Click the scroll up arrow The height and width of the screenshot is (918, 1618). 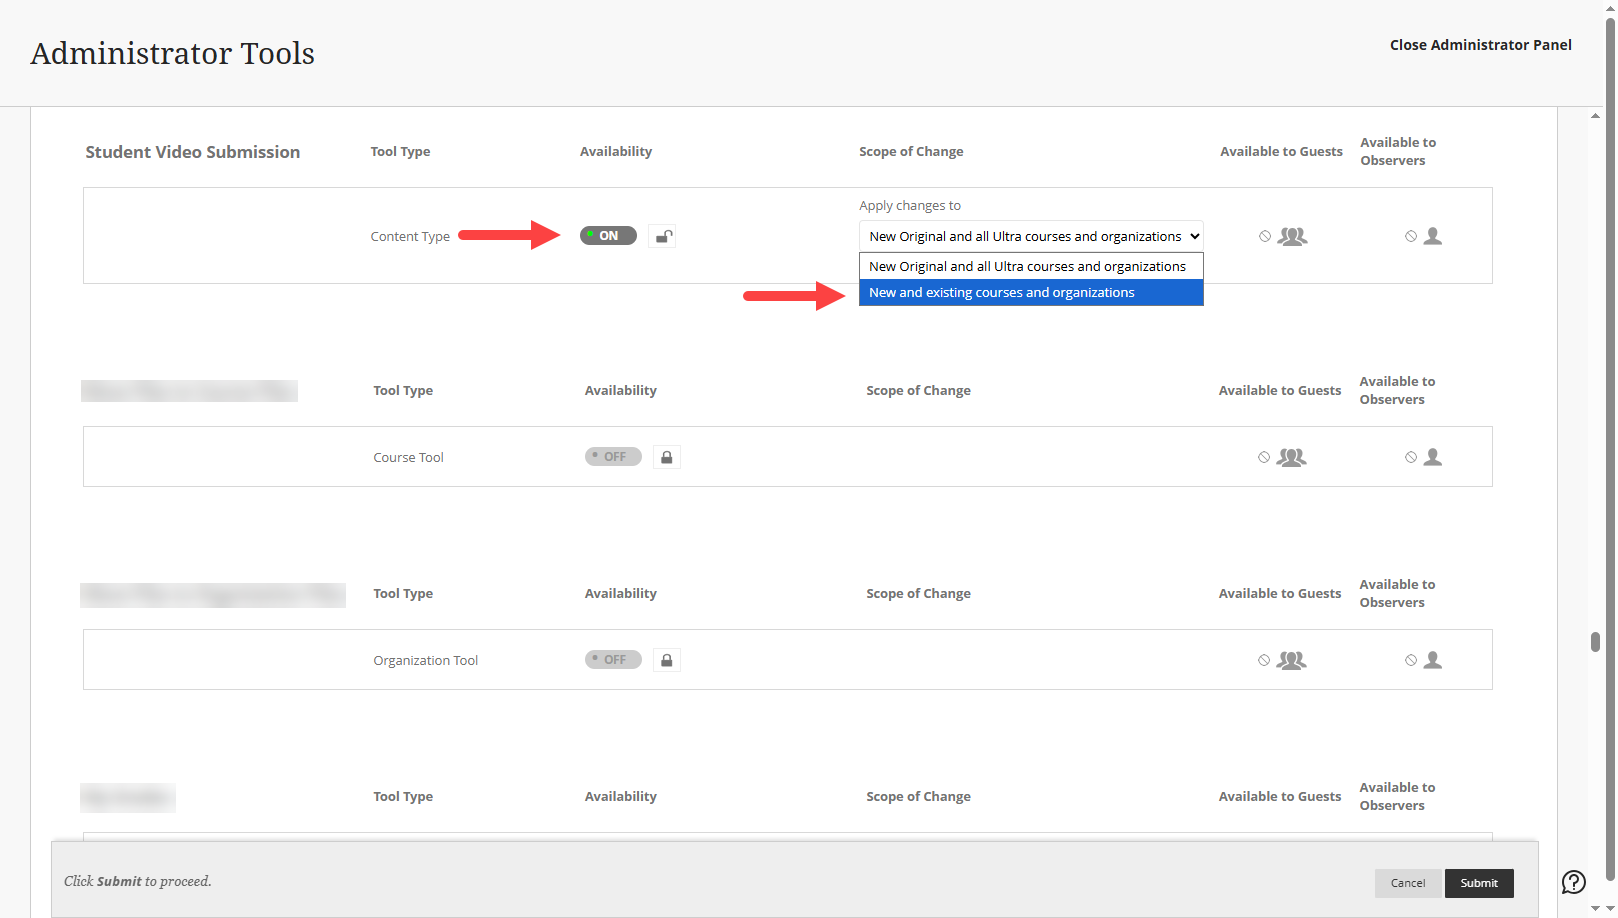click(1595, 116)
